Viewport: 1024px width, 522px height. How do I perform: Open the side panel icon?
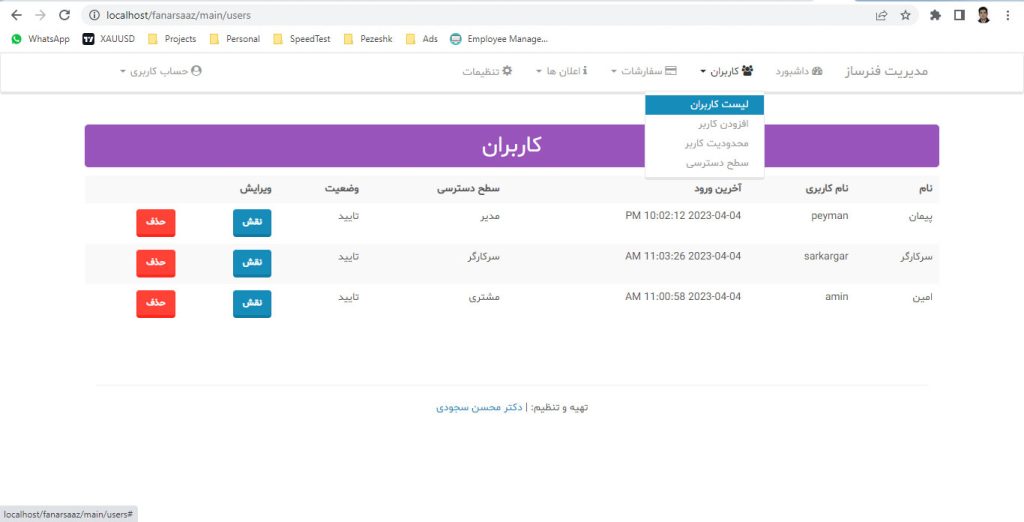(959, 15)
